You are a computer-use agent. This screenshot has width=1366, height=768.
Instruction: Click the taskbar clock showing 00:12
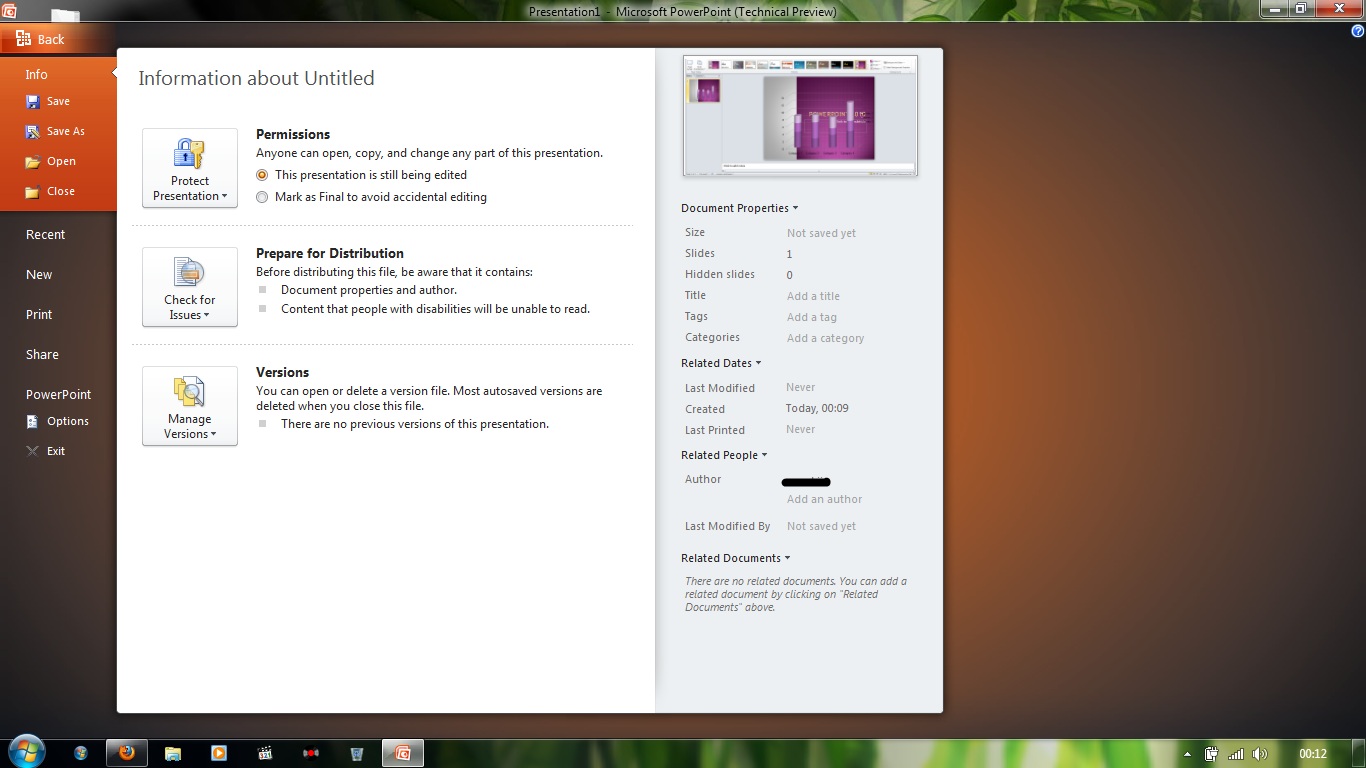pos(1312,754)
